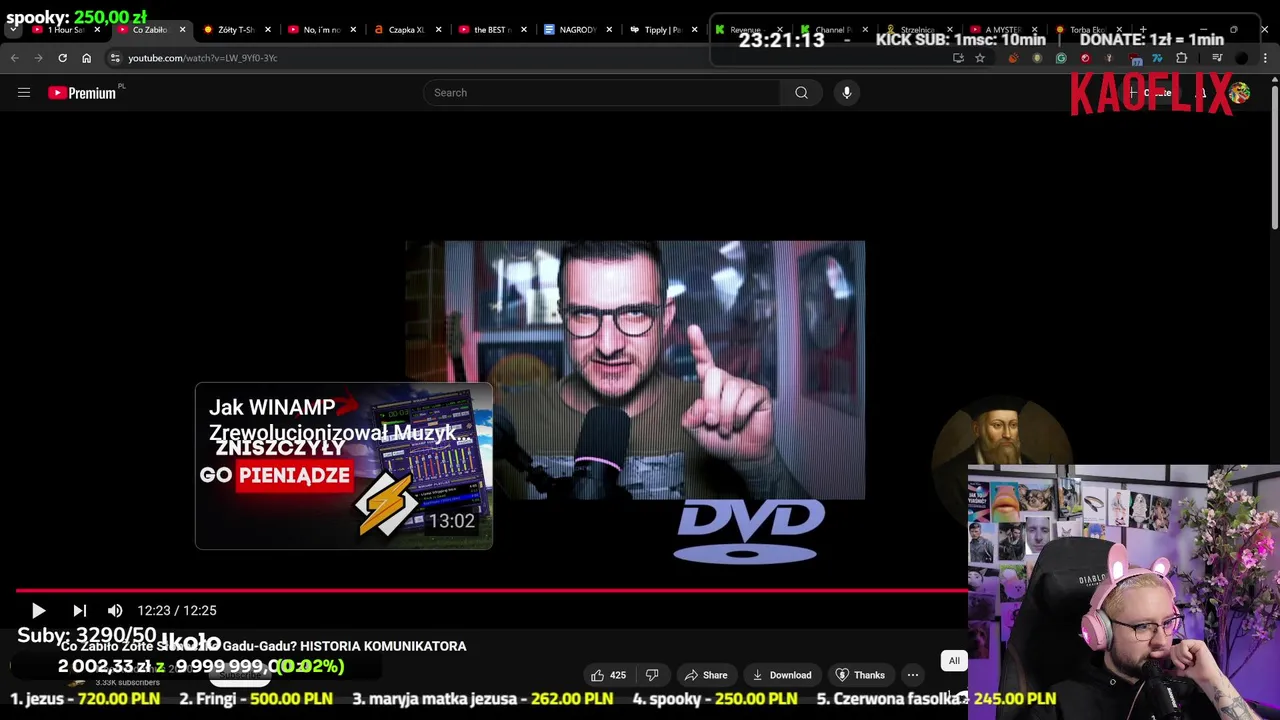Go to YouTube Premium home logo

(82, 93)
